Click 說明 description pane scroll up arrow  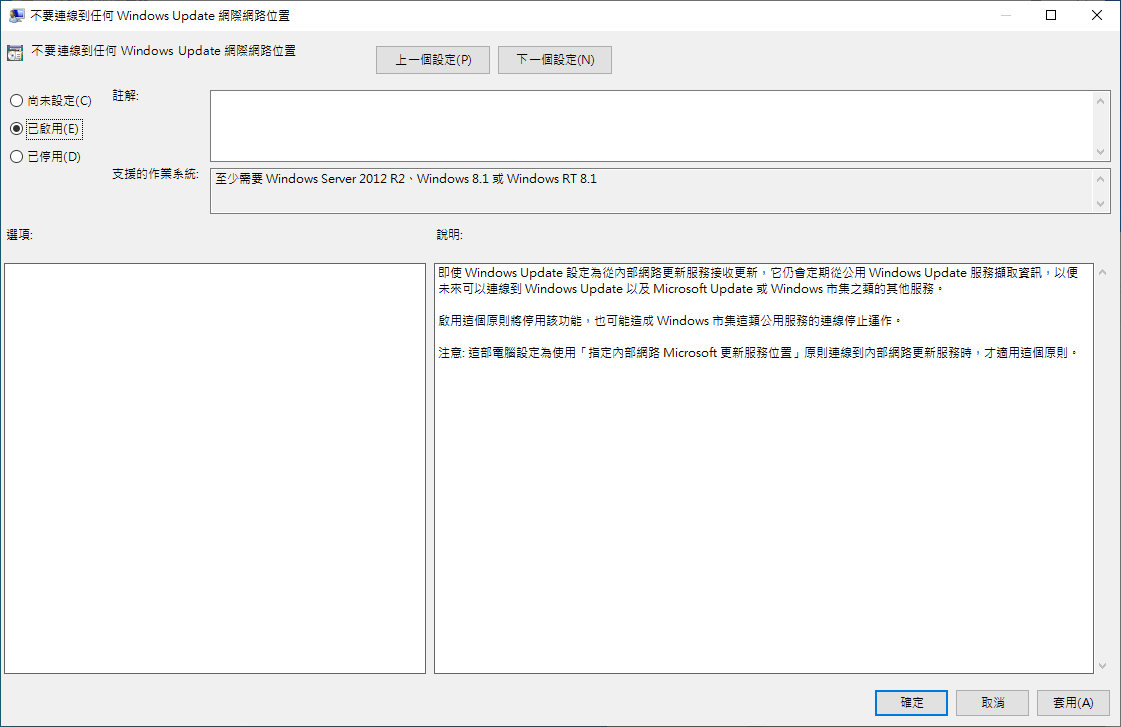pyautogui.click(x=1102, y=272)
